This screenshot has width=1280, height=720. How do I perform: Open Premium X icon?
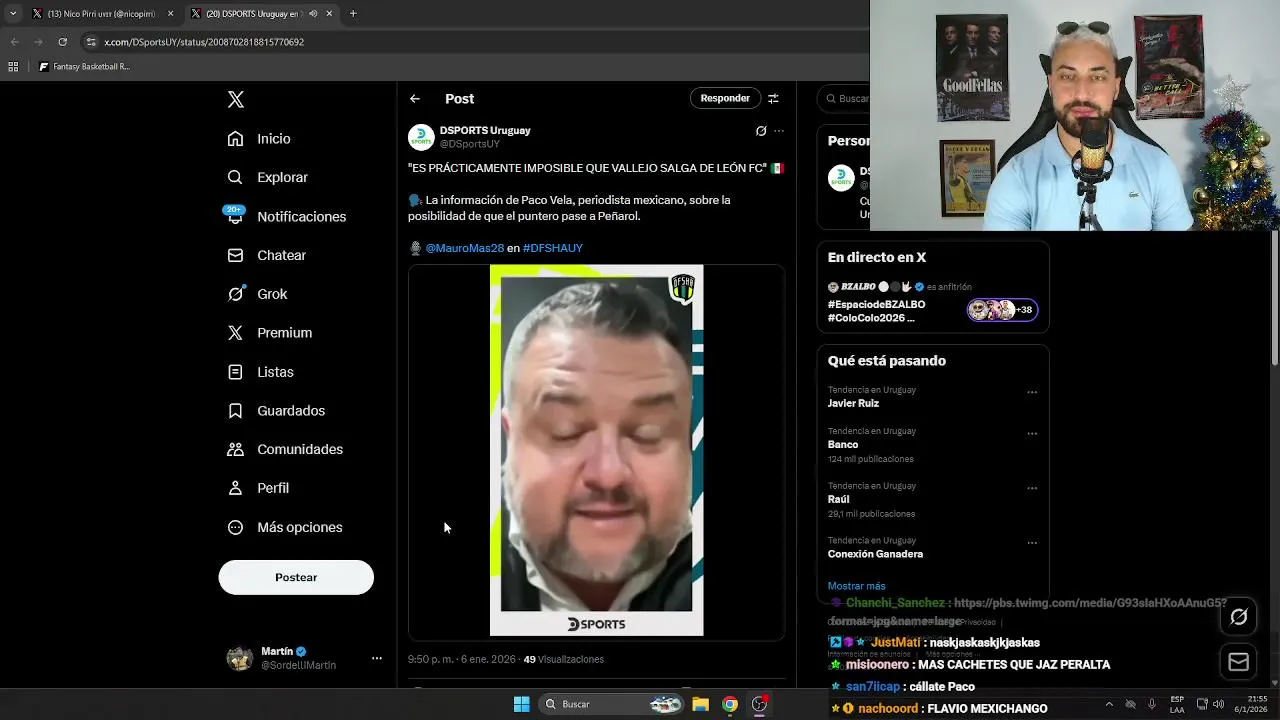pyautogui.click(x=235, y=333)
